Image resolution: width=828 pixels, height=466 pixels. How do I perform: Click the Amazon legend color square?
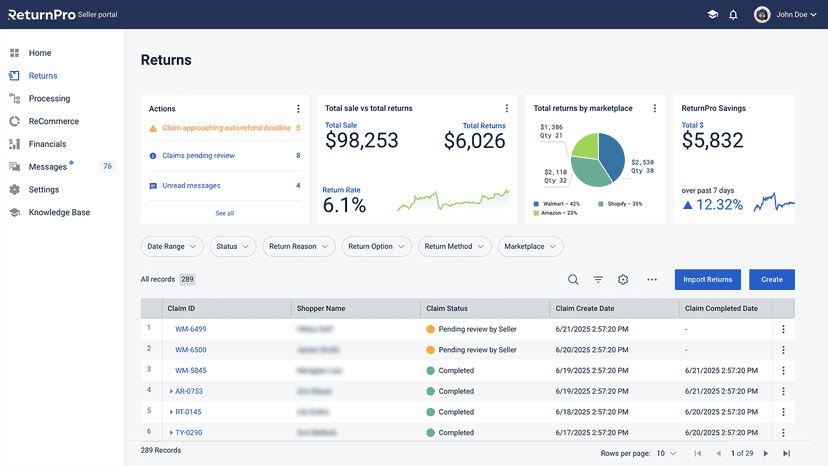pyautogui.click(x=536, y=213)
